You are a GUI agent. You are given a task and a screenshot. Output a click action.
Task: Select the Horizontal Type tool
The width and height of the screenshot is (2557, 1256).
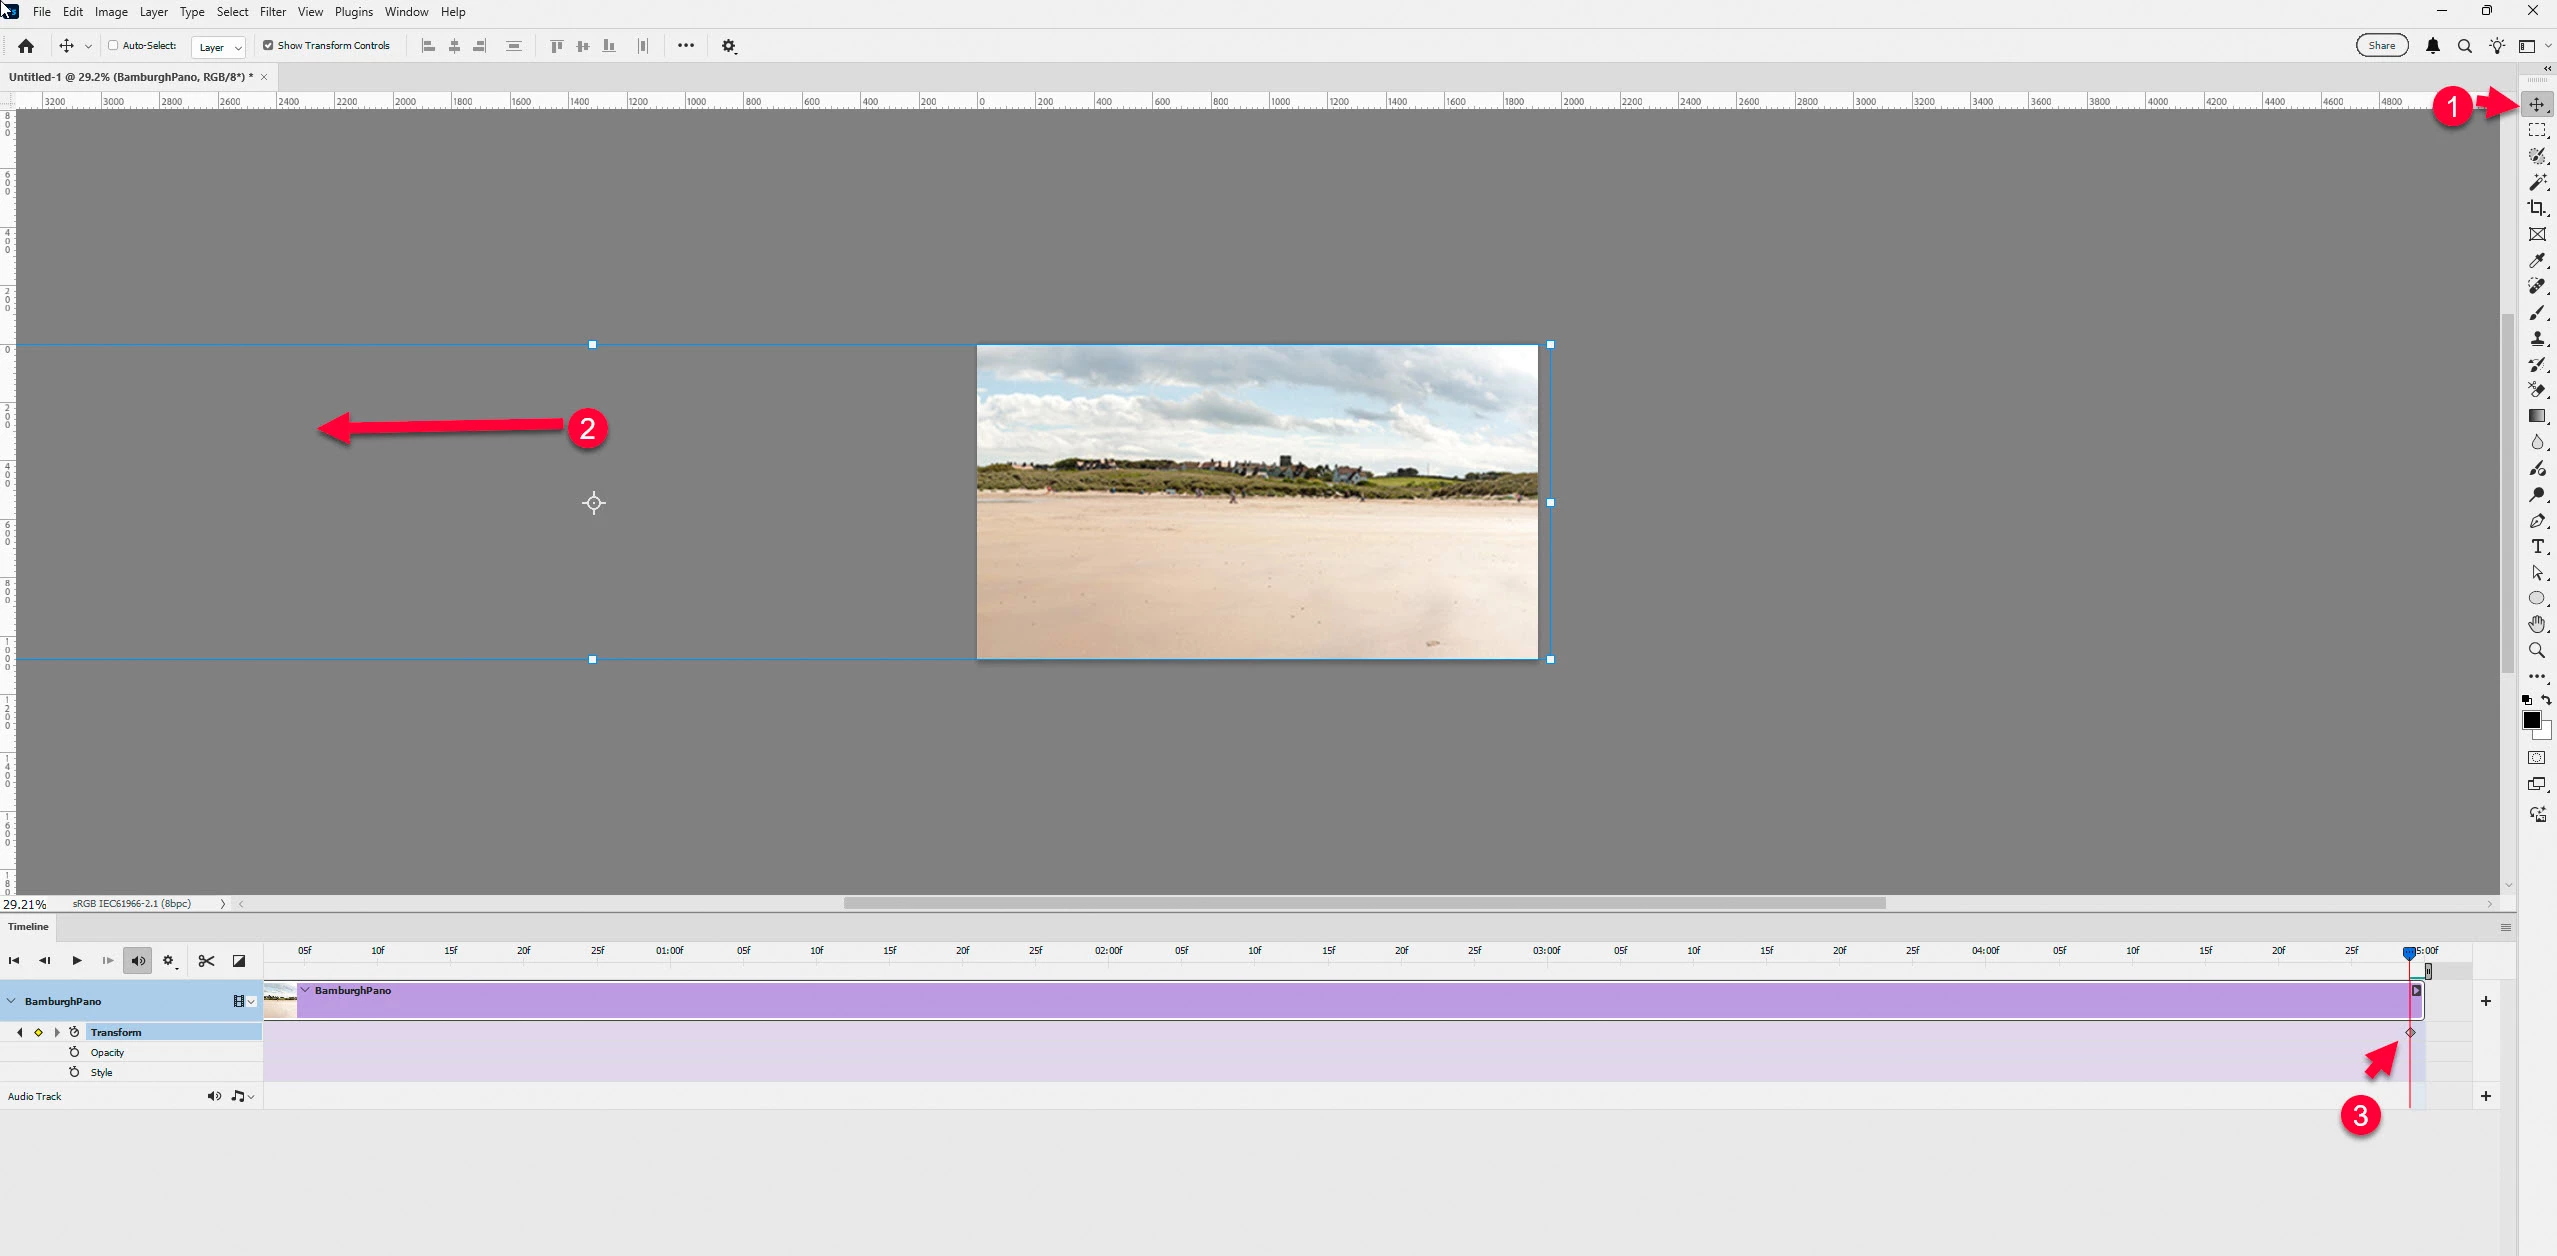pyautogui.click(x=2536, y=547)
